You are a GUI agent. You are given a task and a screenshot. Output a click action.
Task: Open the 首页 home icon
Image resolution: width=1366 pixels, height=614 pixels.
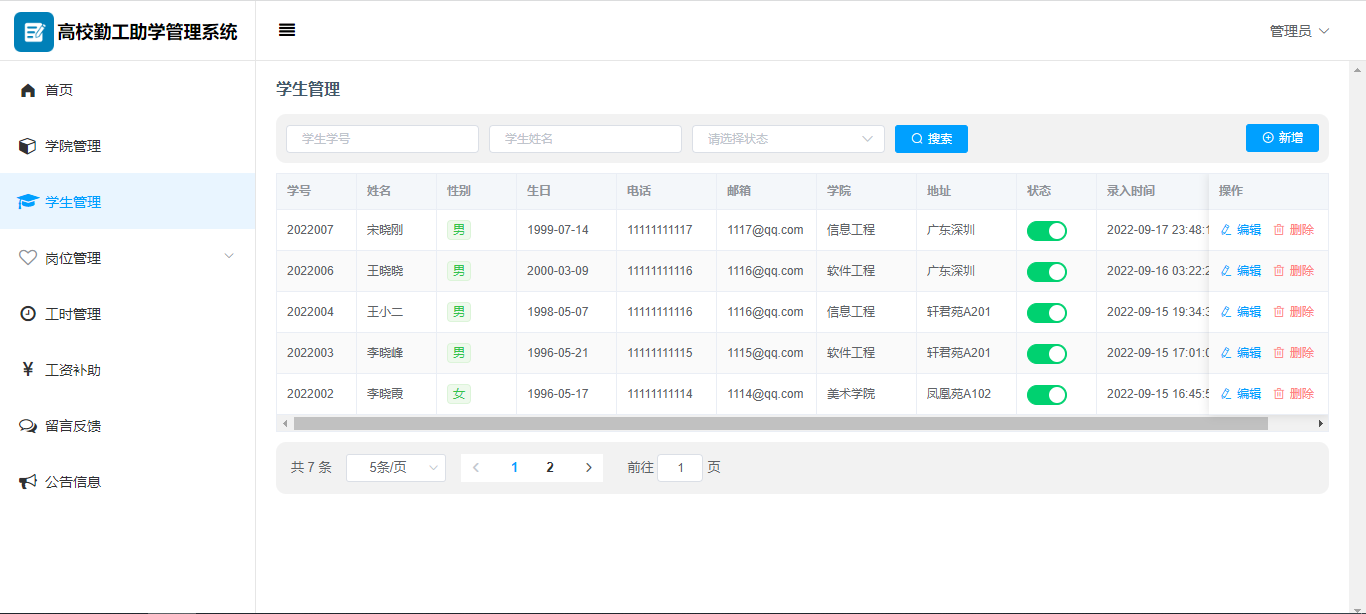coord(28,90)
